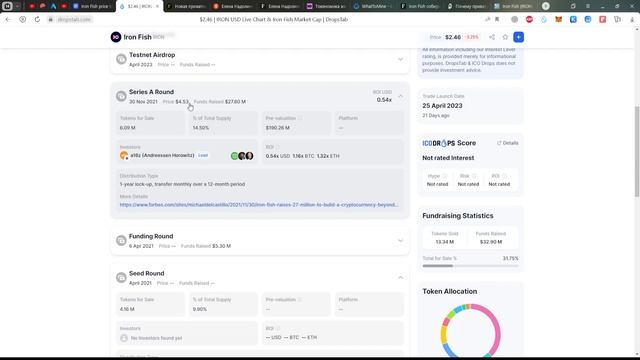The width and height of the screenshot is (640, 360).
Task: Click the Iron Fish title in header
Action: 138,37
